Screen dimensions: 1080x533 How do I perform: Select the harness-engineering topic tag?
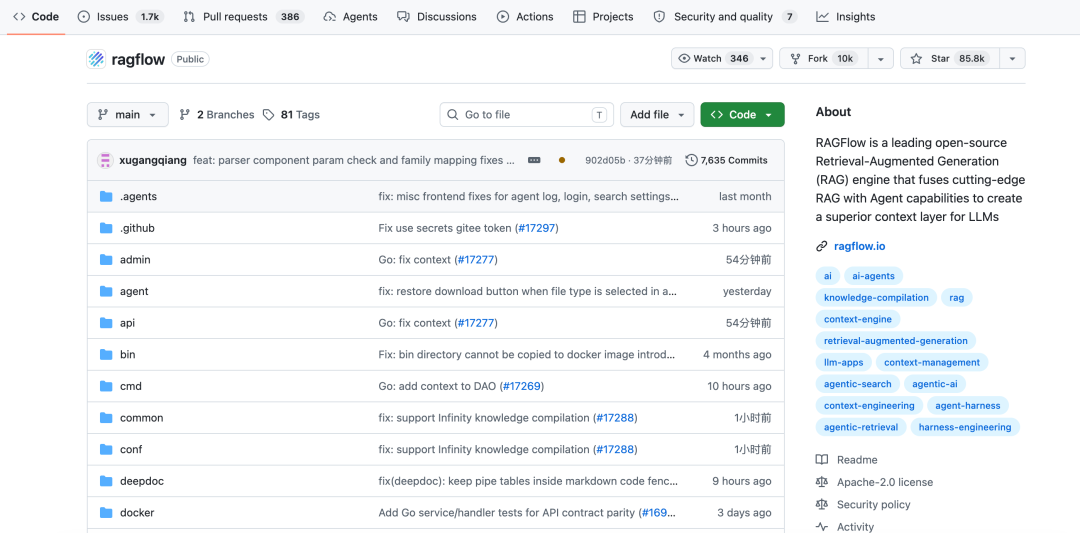[x=965, y=427]
